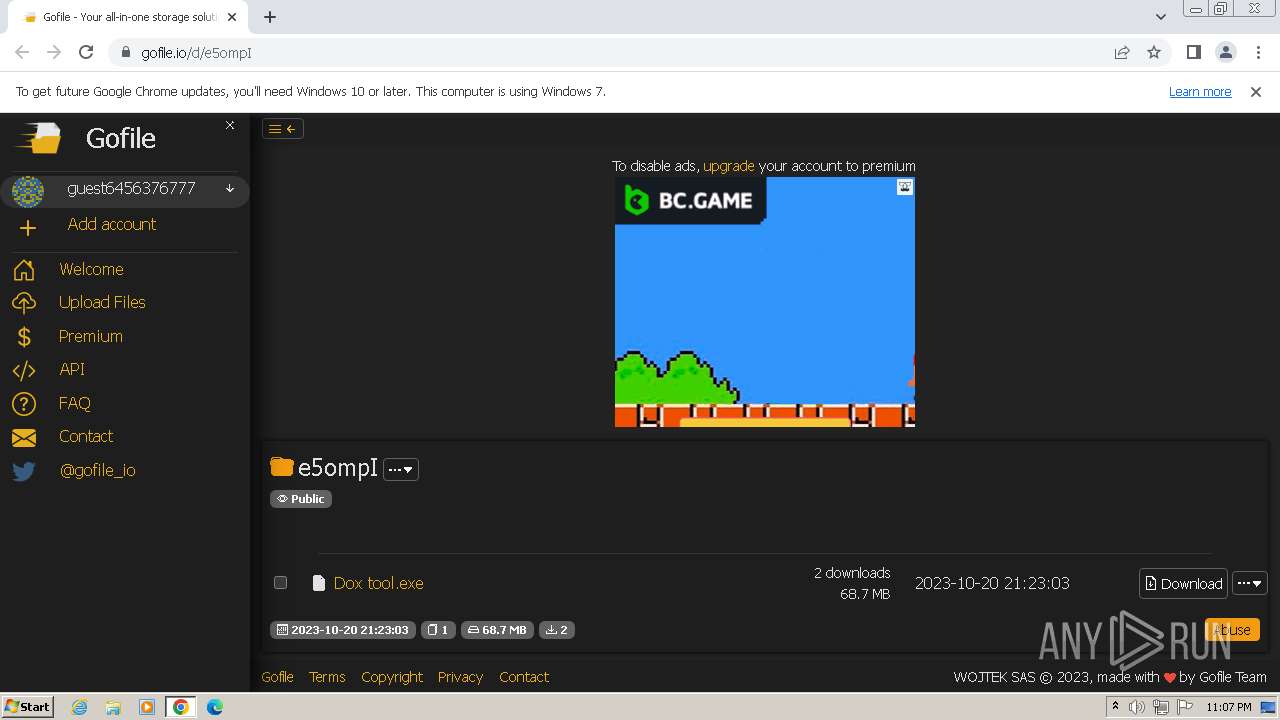Click the Download button for Dox tool.exe
This screenshot has height=720, width=1280.
[x=1183, y=583]
